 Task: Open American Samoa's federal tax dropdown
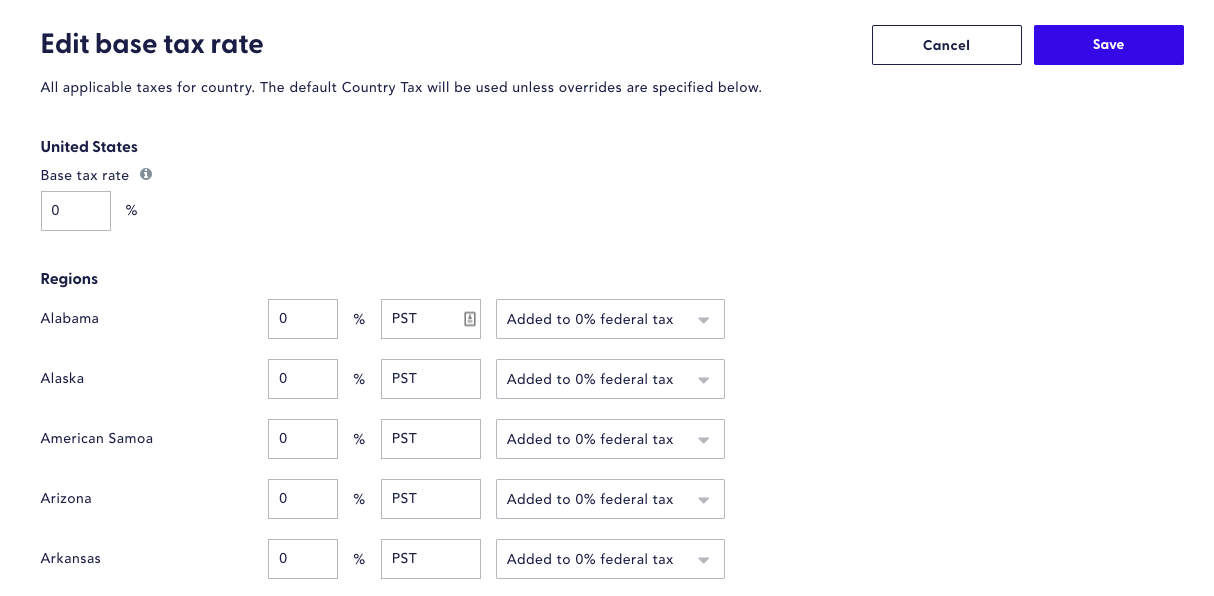(610, 438)
